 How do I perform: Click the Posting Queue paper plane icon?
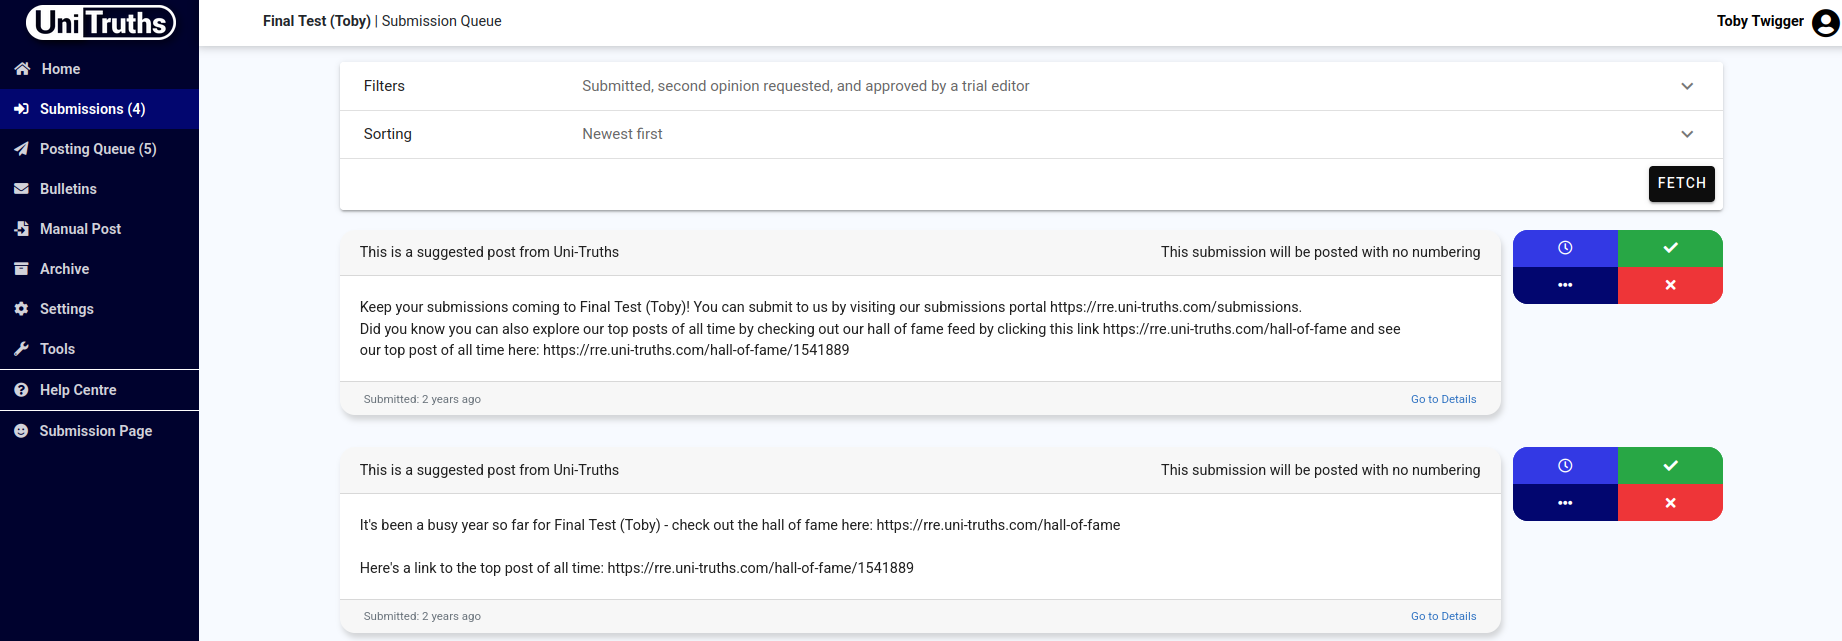[x=21, y=149]
